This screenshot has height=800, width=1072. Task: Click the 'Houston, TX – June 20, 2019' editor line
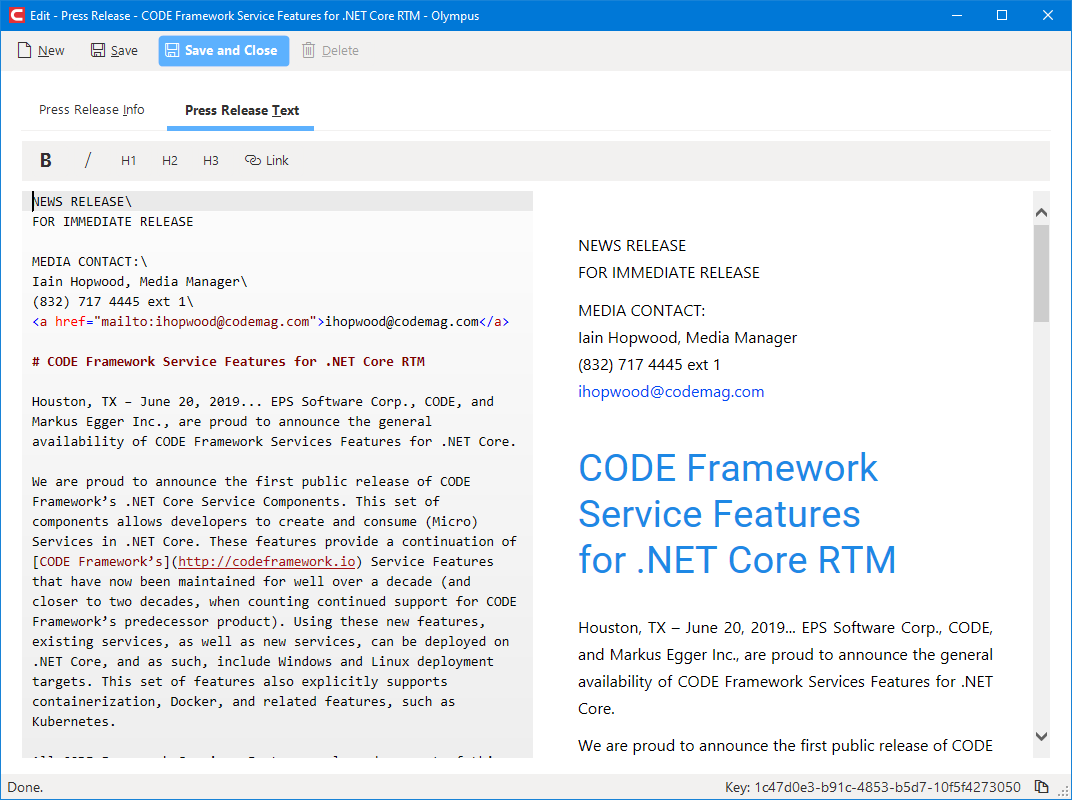(x=263, y=401)
